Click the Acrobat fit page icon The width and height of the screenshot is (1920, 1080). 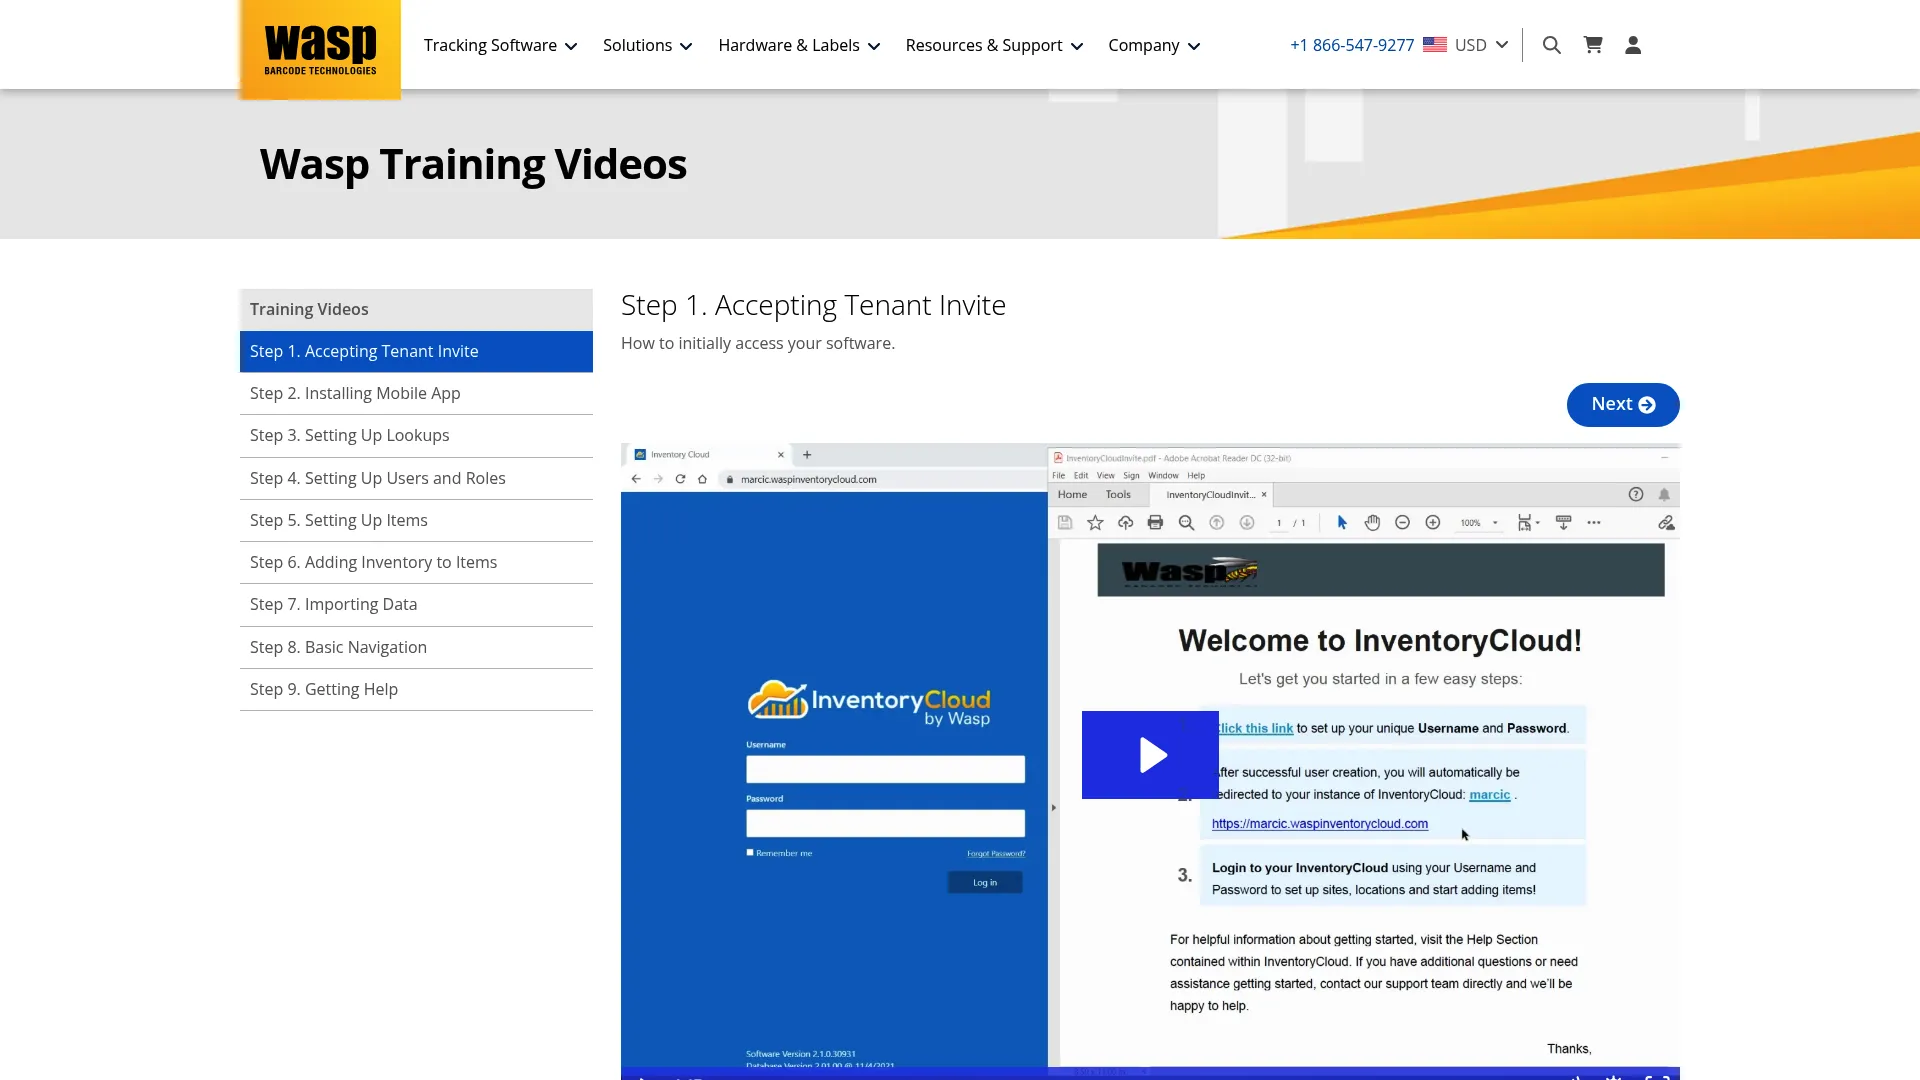pyautogui.click(x=1527, y=522)
